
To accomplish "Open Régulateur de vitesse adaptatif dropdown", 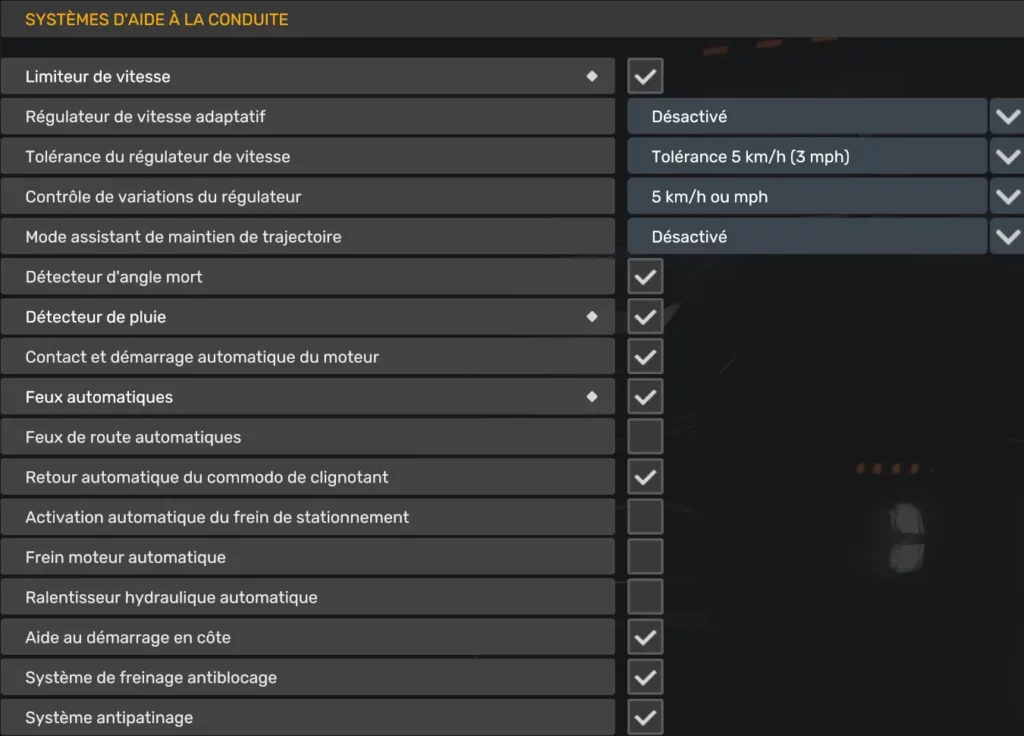I will pyautogui.click(x=807, y=116).
